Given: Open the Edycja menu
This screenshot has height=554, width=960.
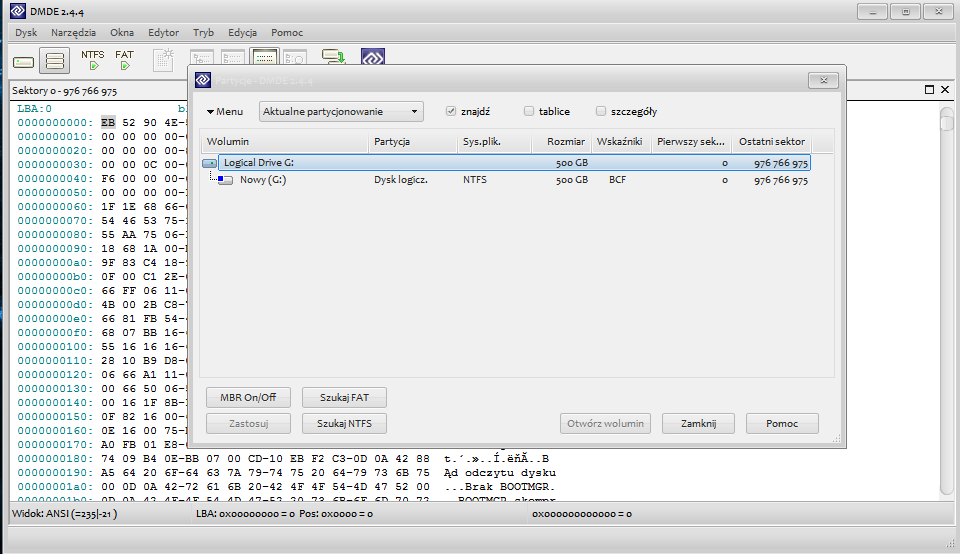Looking at the screenshot, I should click(x=242, y=32).
